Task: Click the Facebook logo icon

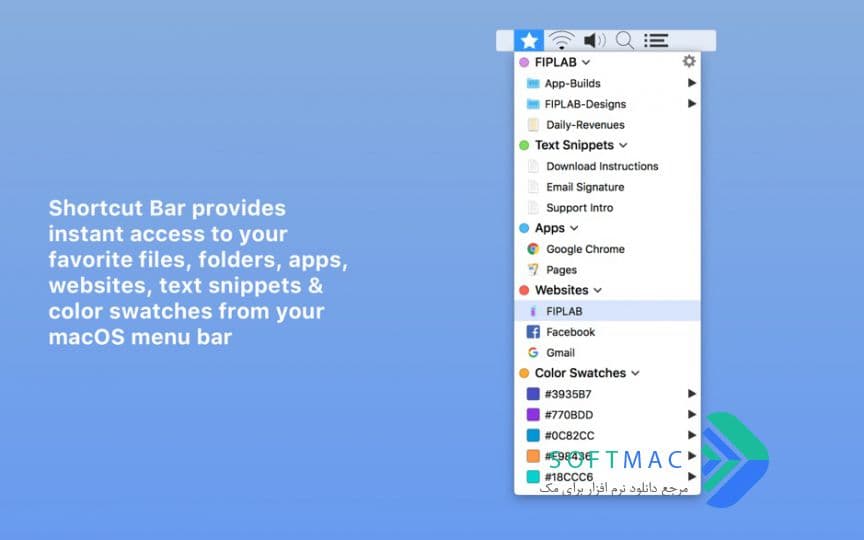Action: pos(533,332)
